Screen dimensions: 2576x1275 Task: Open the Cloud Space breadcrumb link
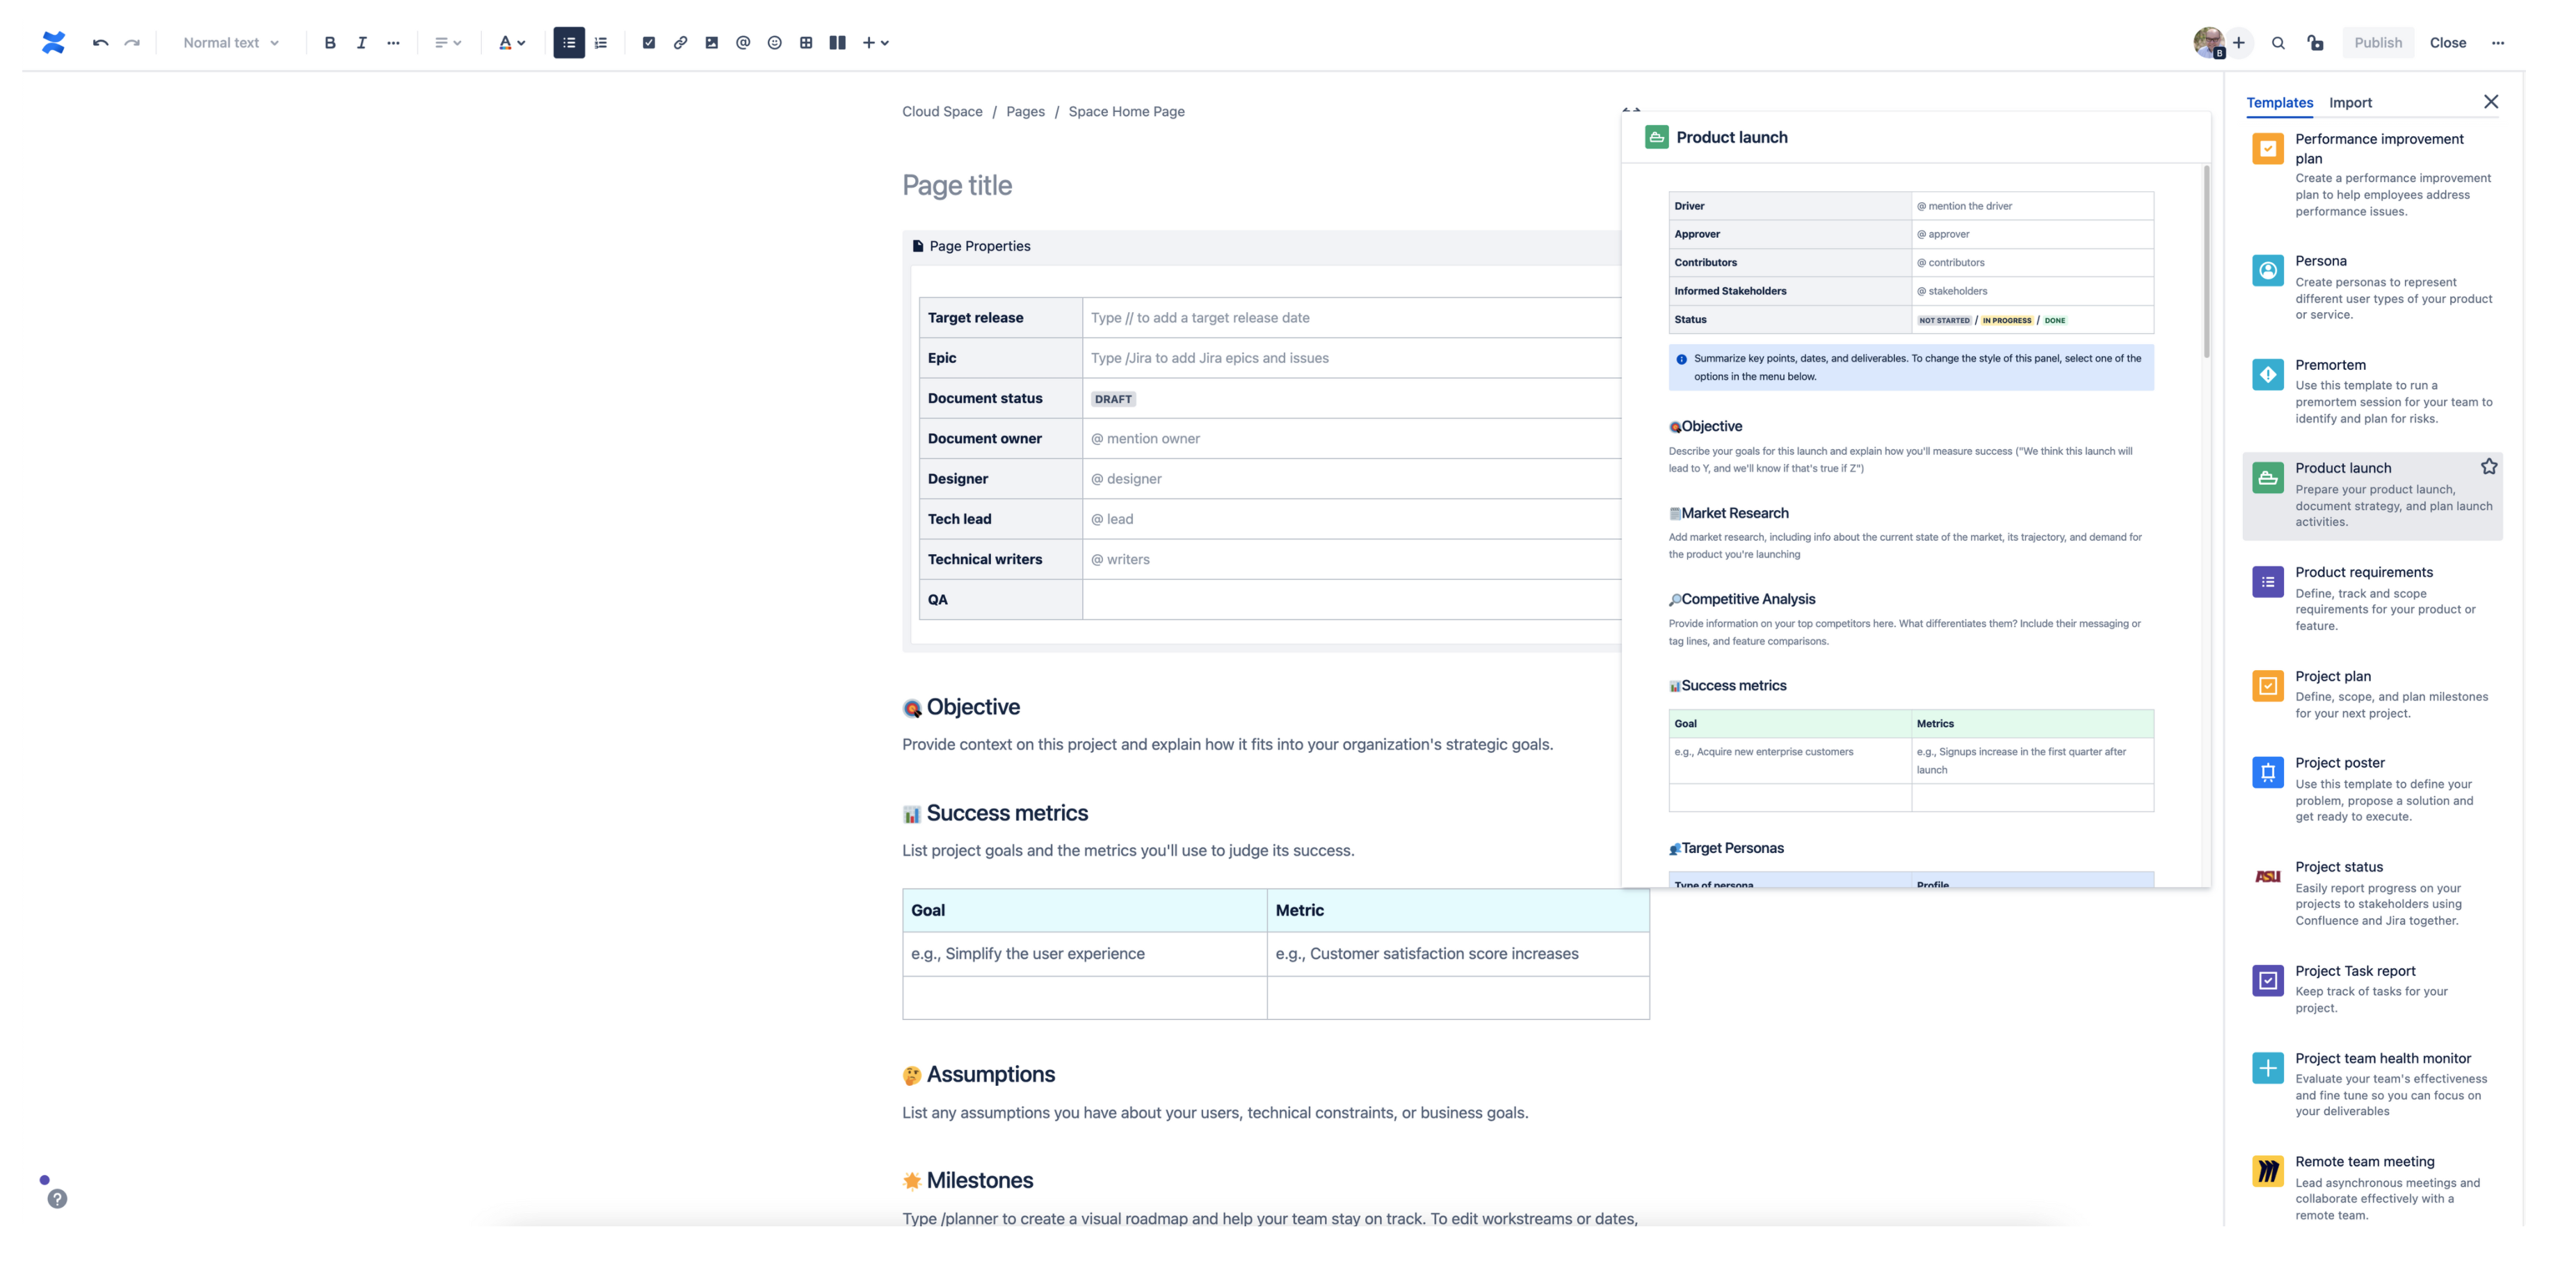click(941, 111)
